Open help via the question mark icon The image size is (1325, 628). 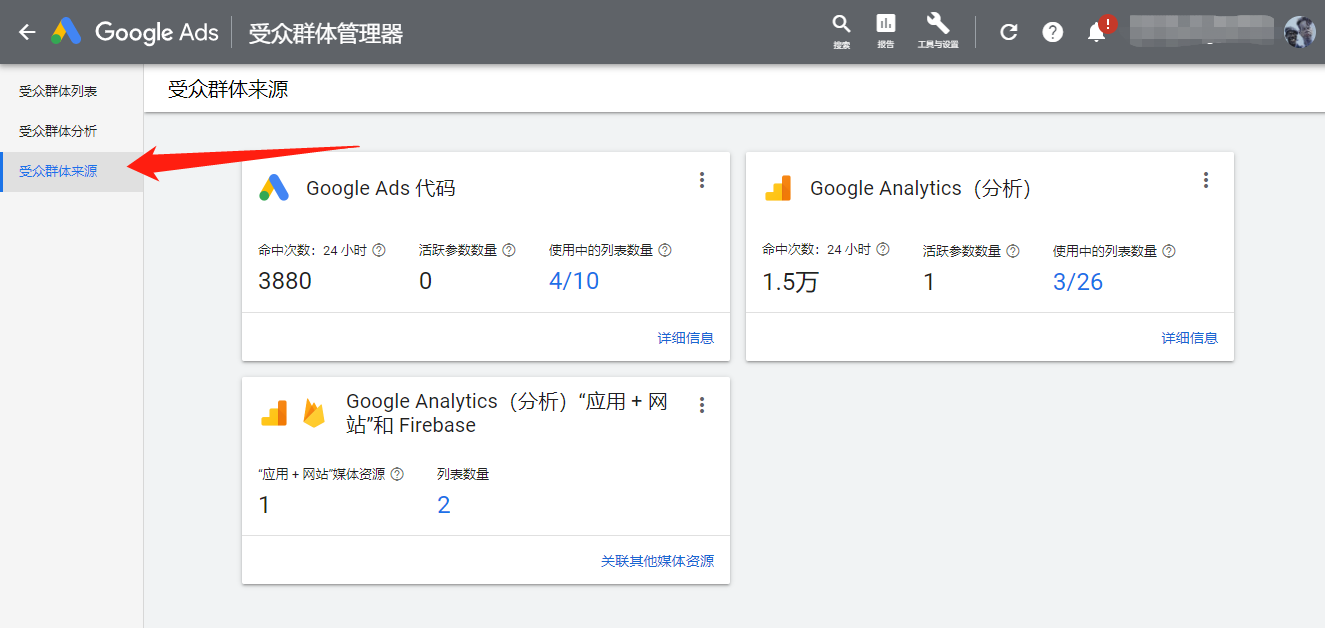(1052, 31)
